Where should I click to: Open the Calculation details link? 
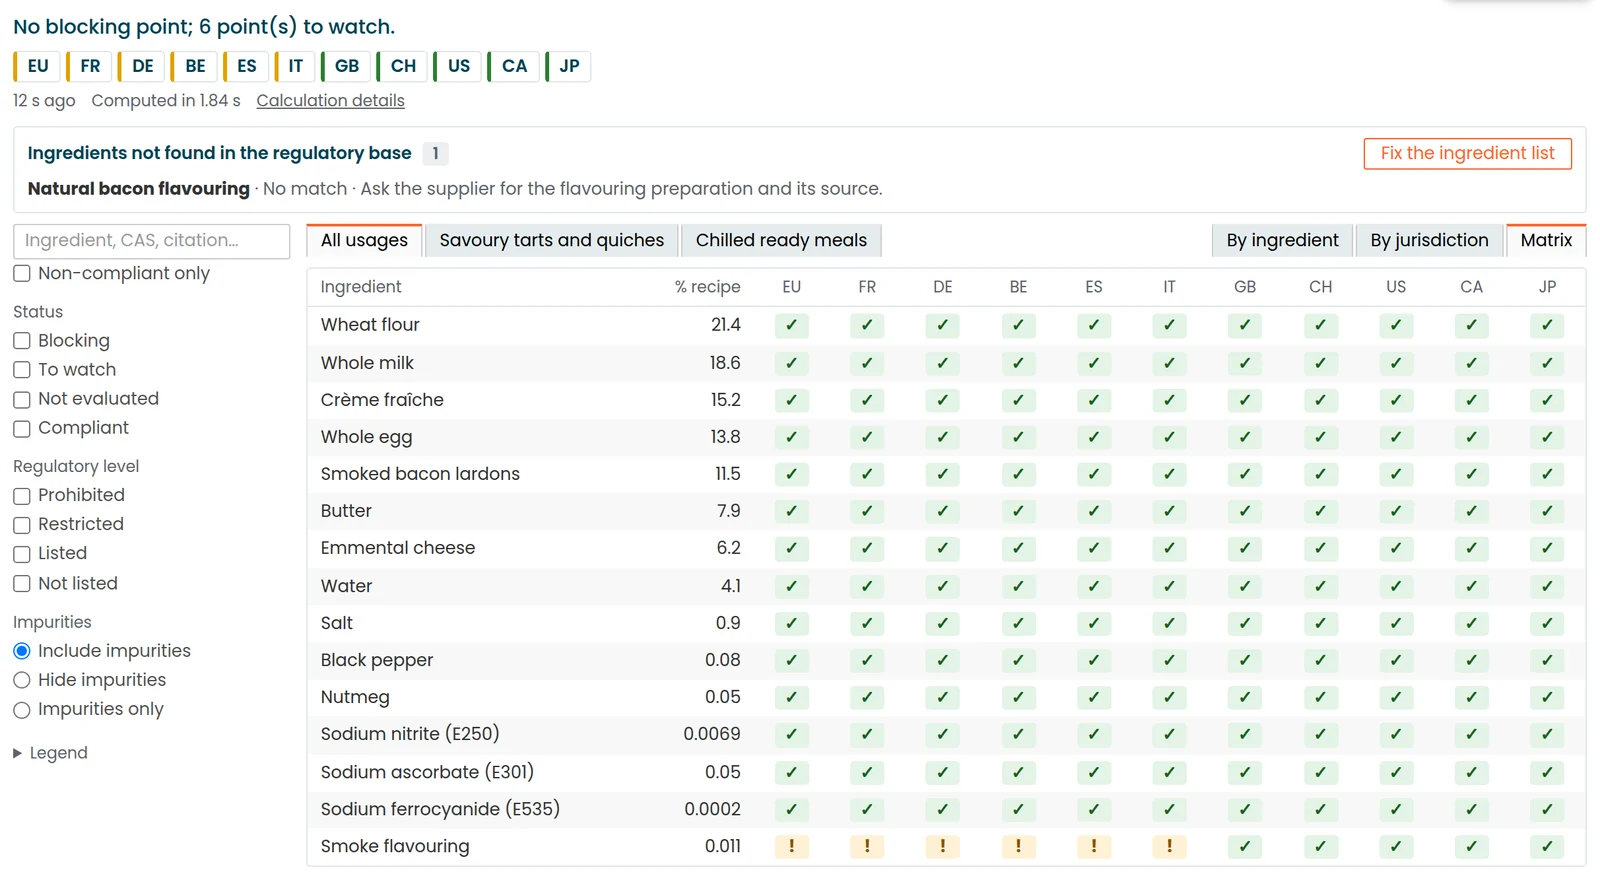click(330, 101)
